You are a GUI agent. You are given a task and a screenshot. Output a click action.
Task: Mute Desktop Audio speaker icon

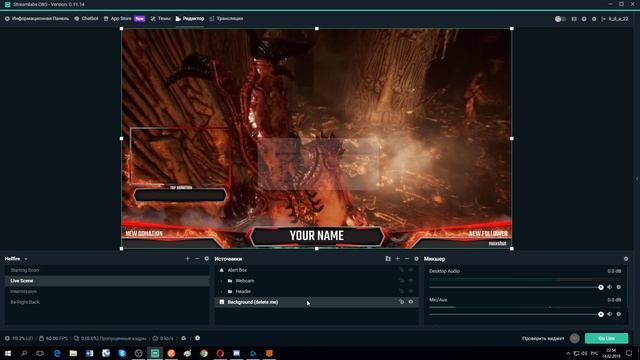(x=609, y=287)
